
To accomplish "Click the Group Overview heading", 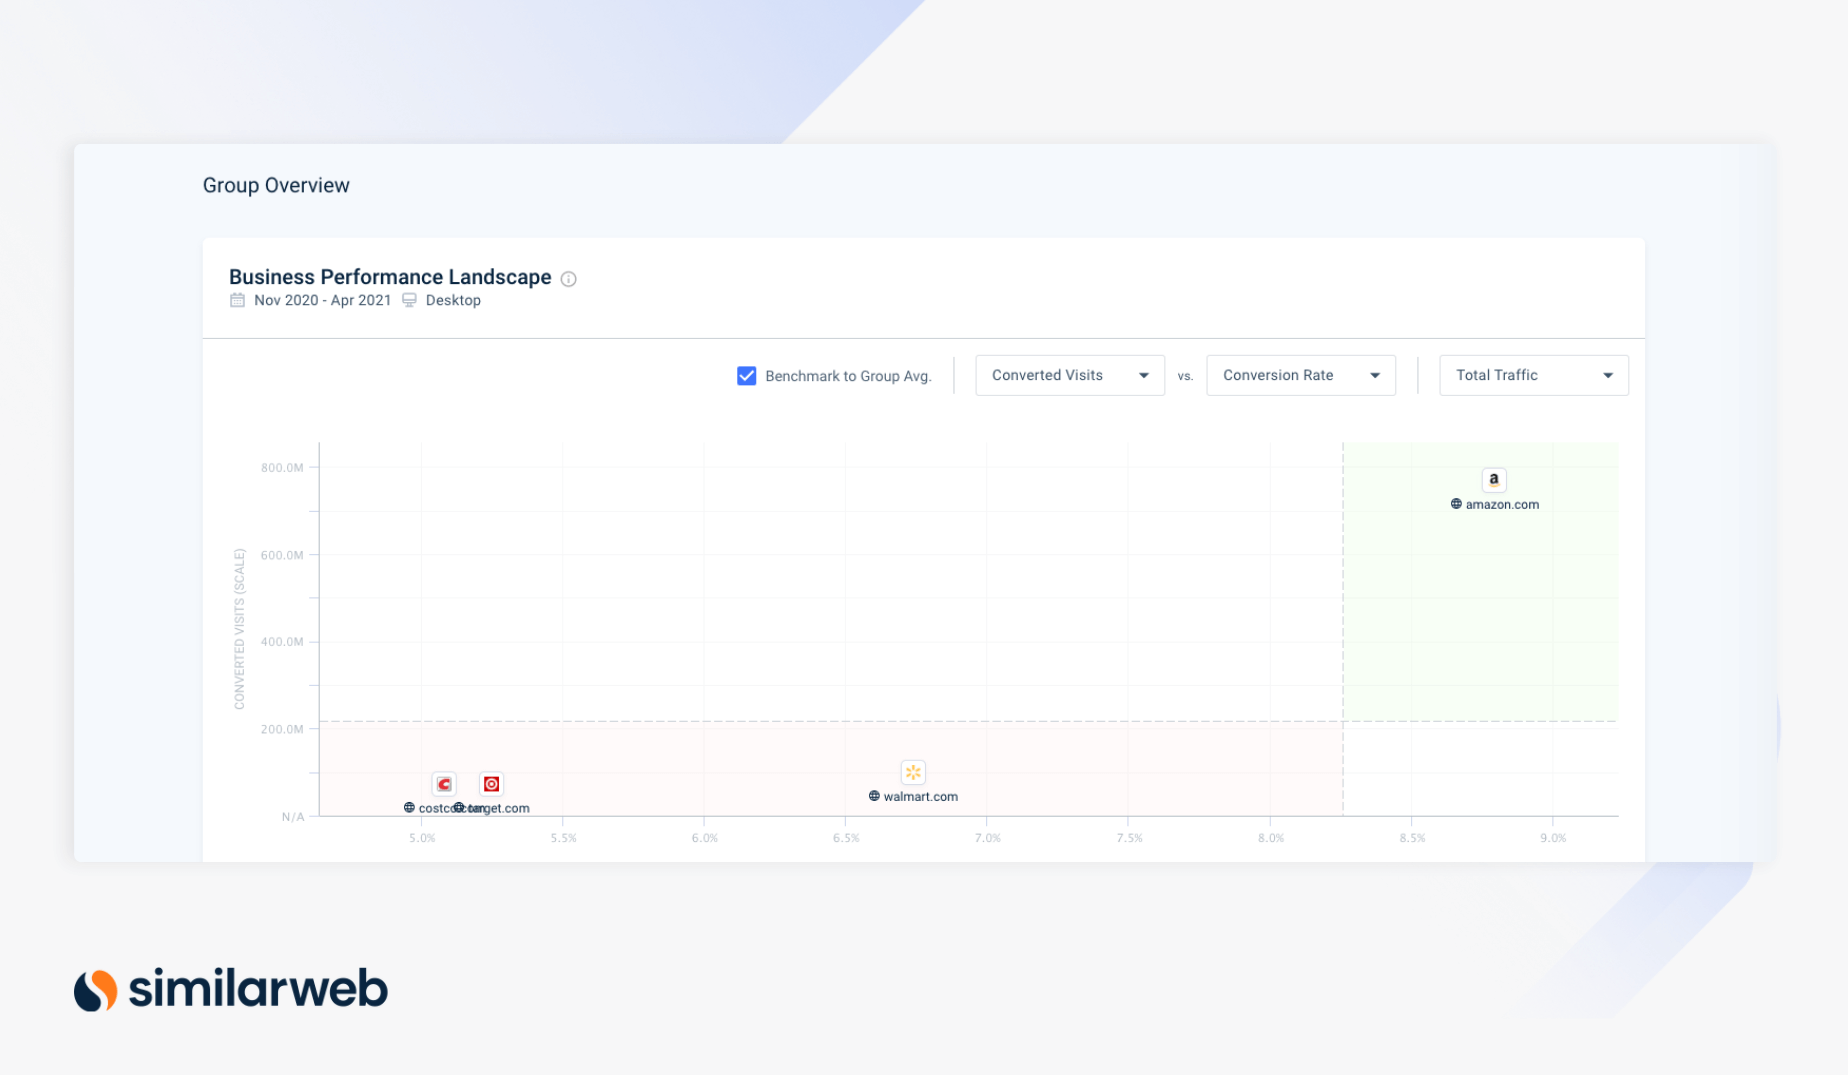I will pos(276,186).
